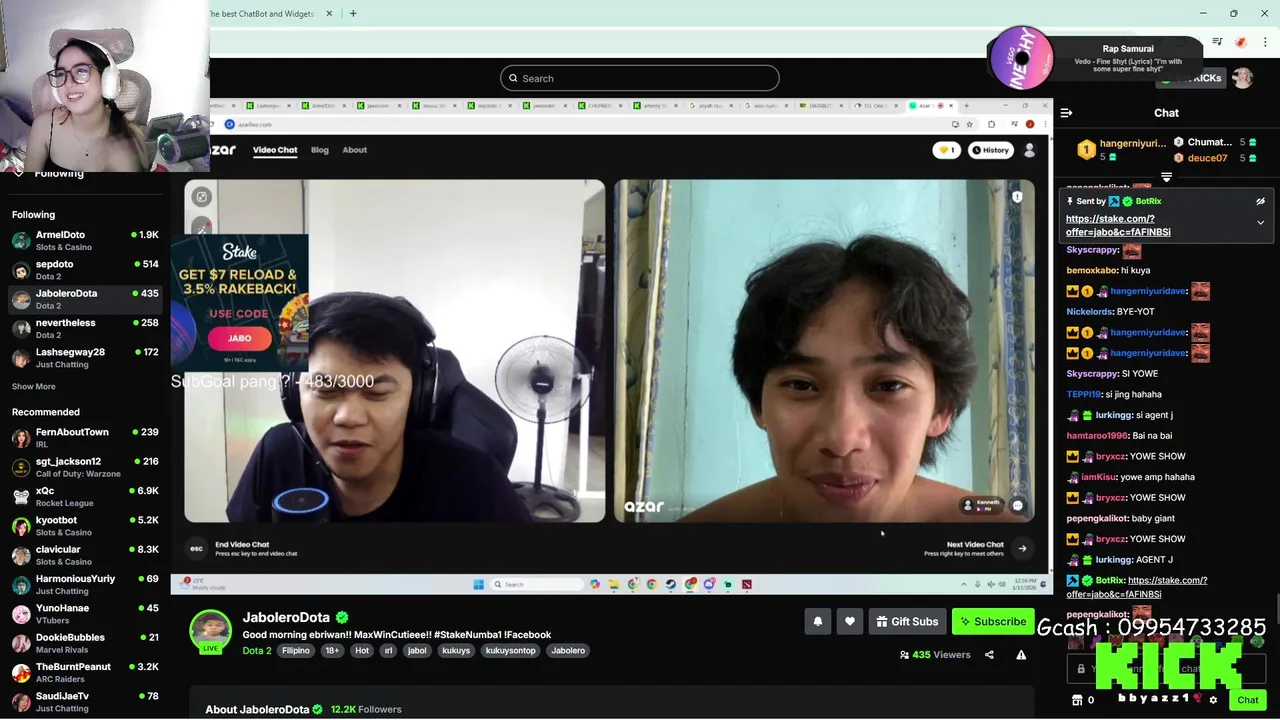Click BotRix stake.com link in chat
The image size is (1280, 720).
1137,587
